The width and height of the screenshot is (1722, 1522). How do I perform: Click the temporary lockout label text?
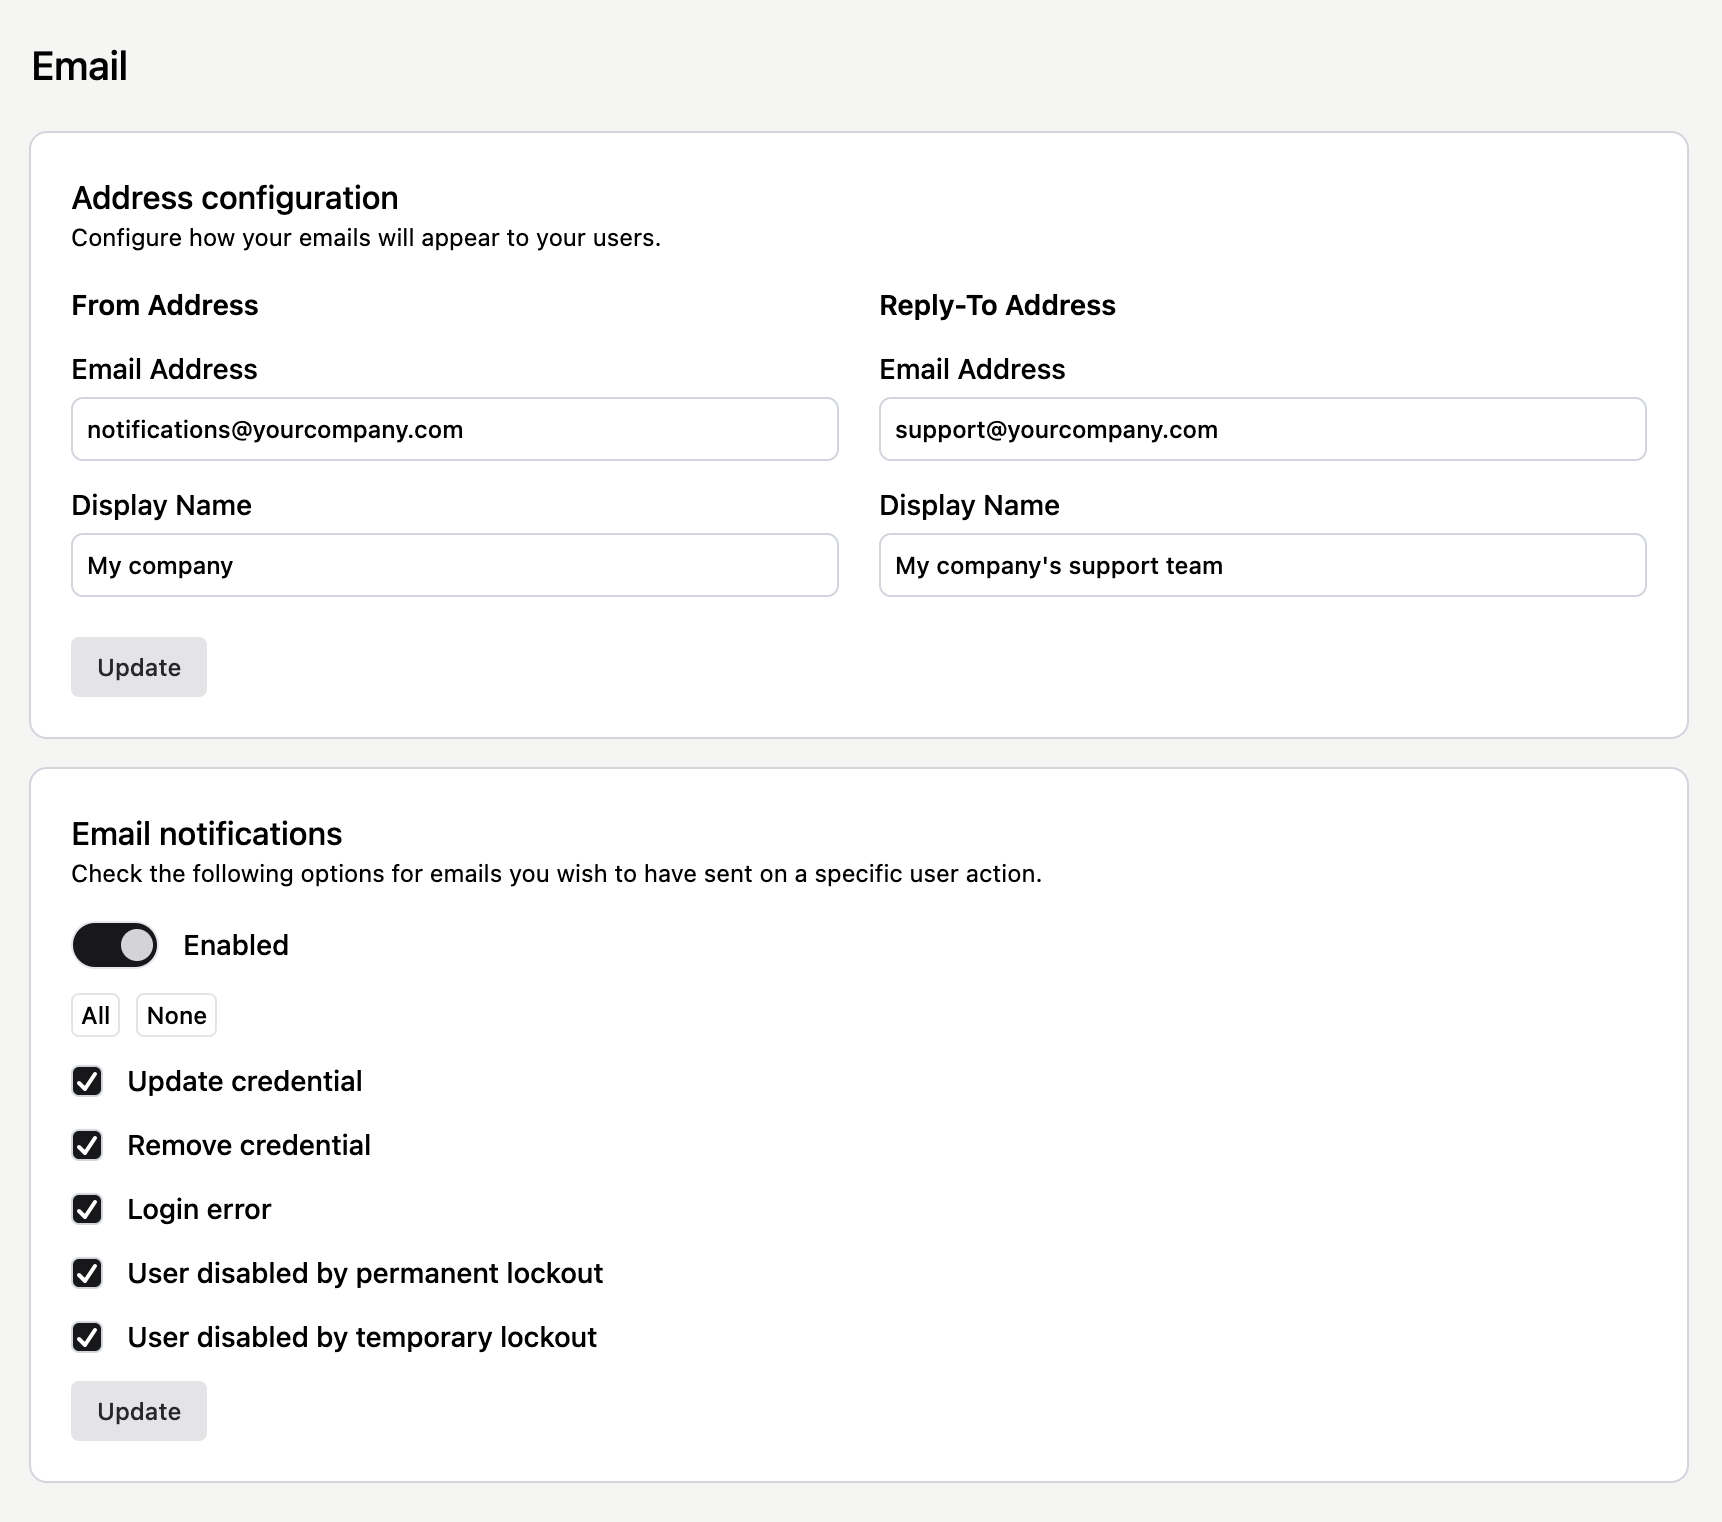click(361, 1337)
